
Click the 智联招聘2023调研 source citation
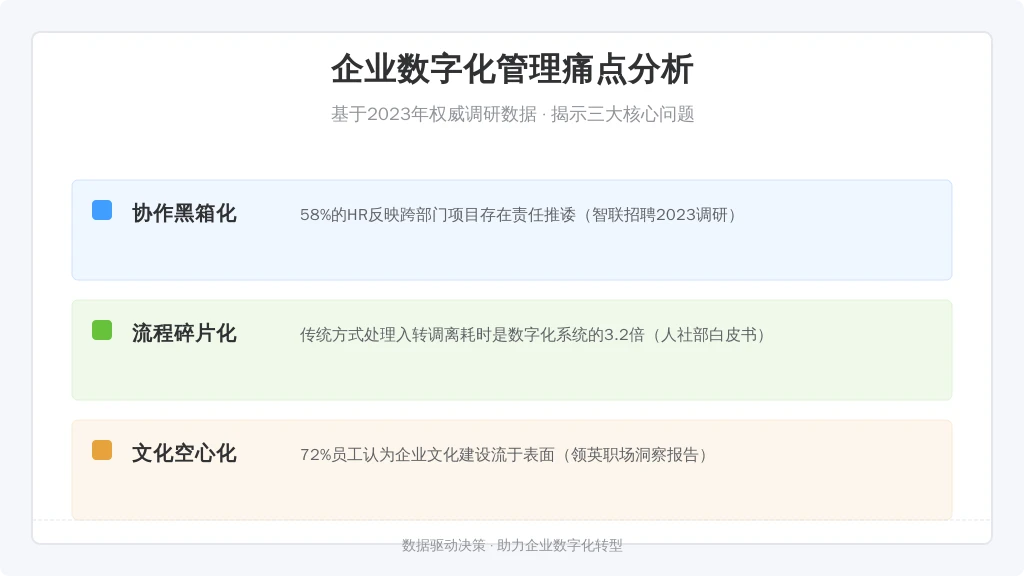(x=660, y=215)
